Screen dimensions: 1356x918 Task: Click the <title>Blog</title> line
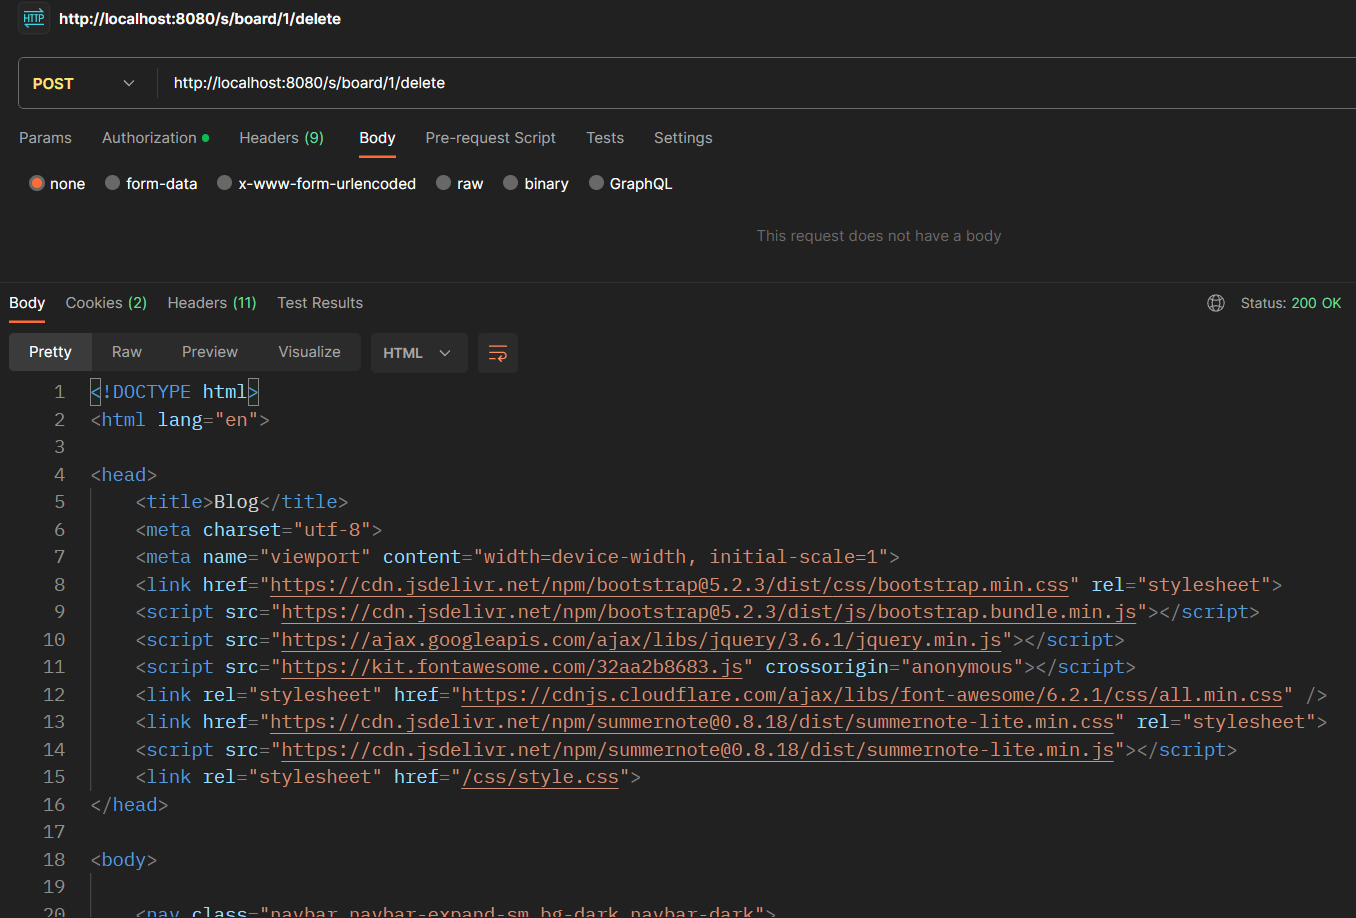coord(242,502)
